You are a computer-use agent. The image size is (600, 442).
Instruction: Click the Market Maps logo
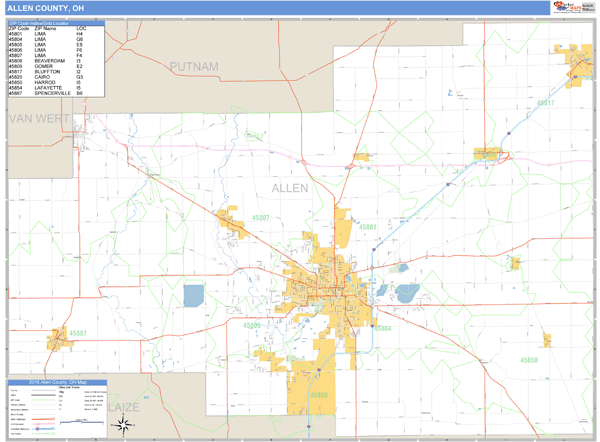coord(565,7)
